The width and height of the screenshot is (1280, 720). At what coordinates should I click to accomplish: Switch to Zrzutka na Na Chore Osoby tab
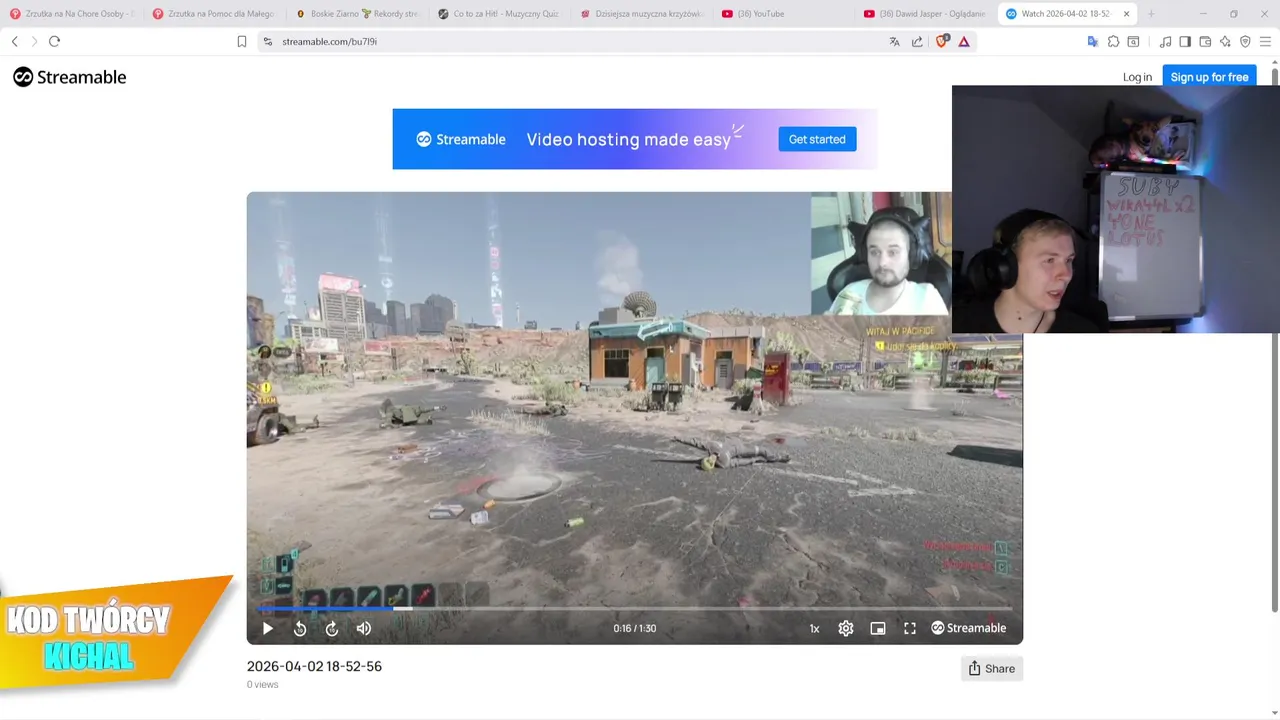72,14
